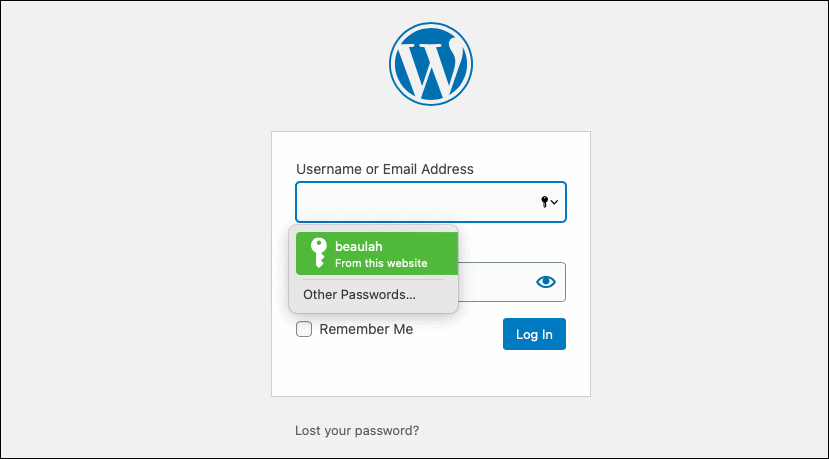Click the small black key icon in username field
The image size is (829, 459).
click(x=545, y=201)
